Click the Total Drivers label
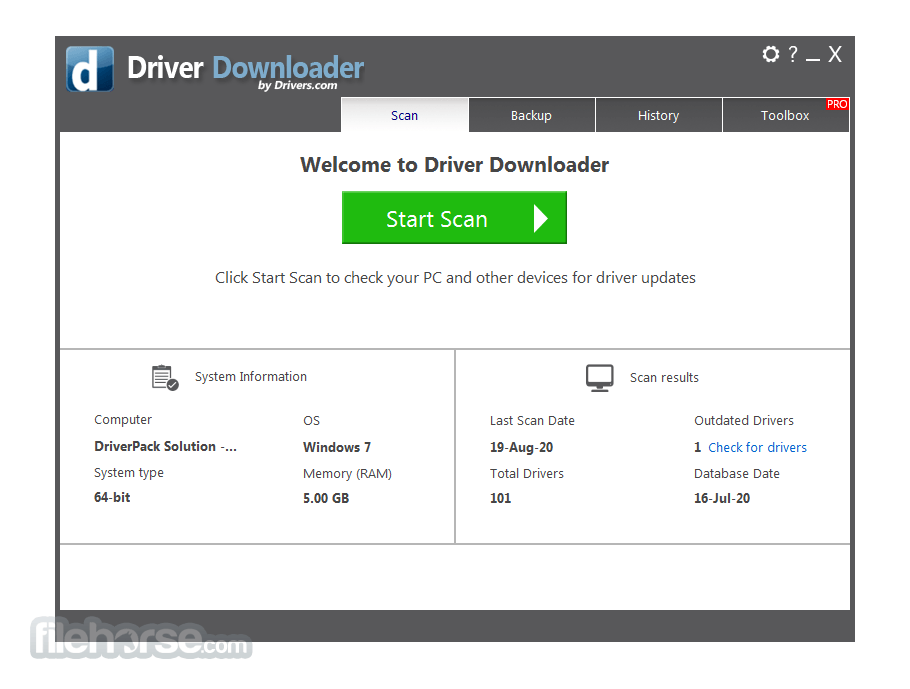Viewport: 910px width, 689px height. tap(526, 474)
